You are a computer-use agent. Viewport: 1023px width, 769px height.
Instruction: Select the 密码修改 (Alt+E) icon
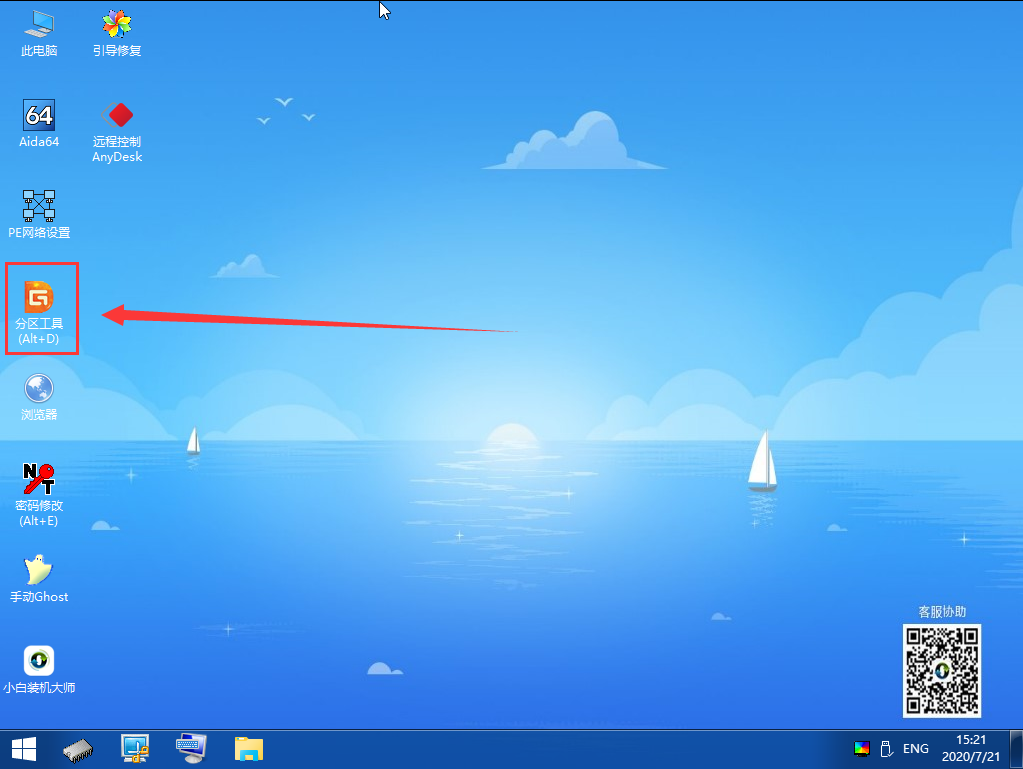coord(39,494)
